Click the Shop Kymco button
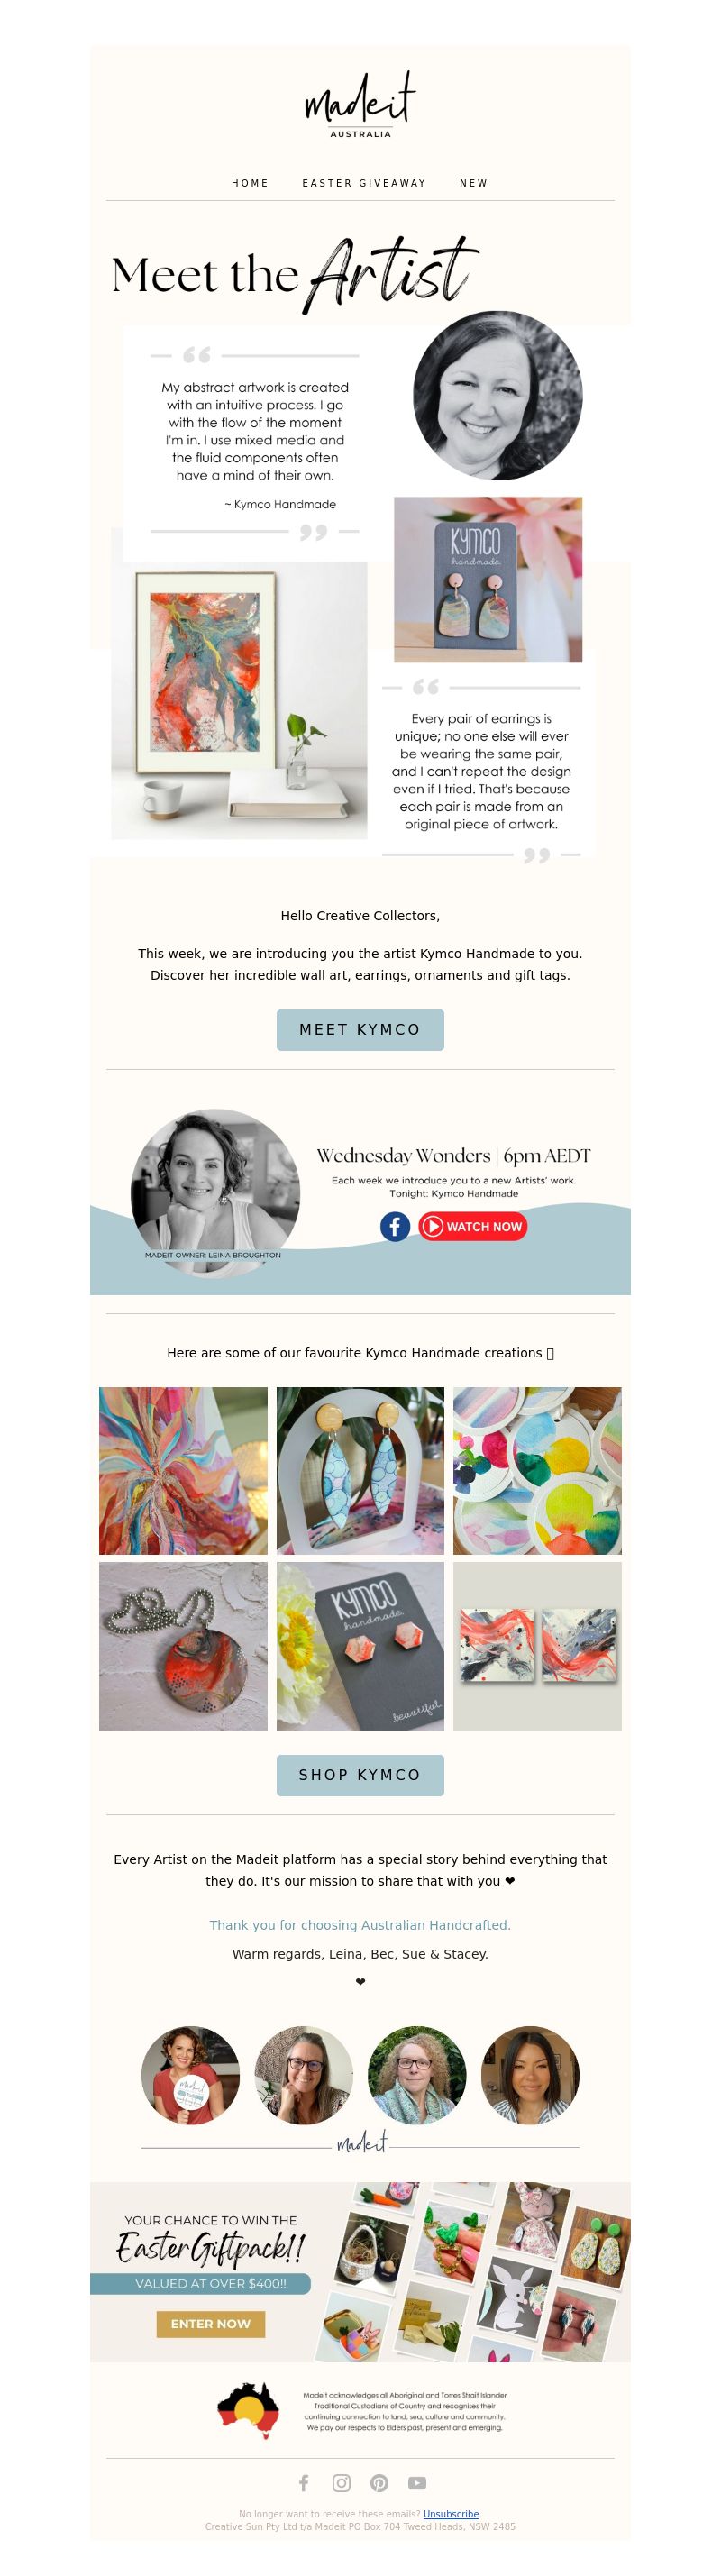 pos(360,1775)
